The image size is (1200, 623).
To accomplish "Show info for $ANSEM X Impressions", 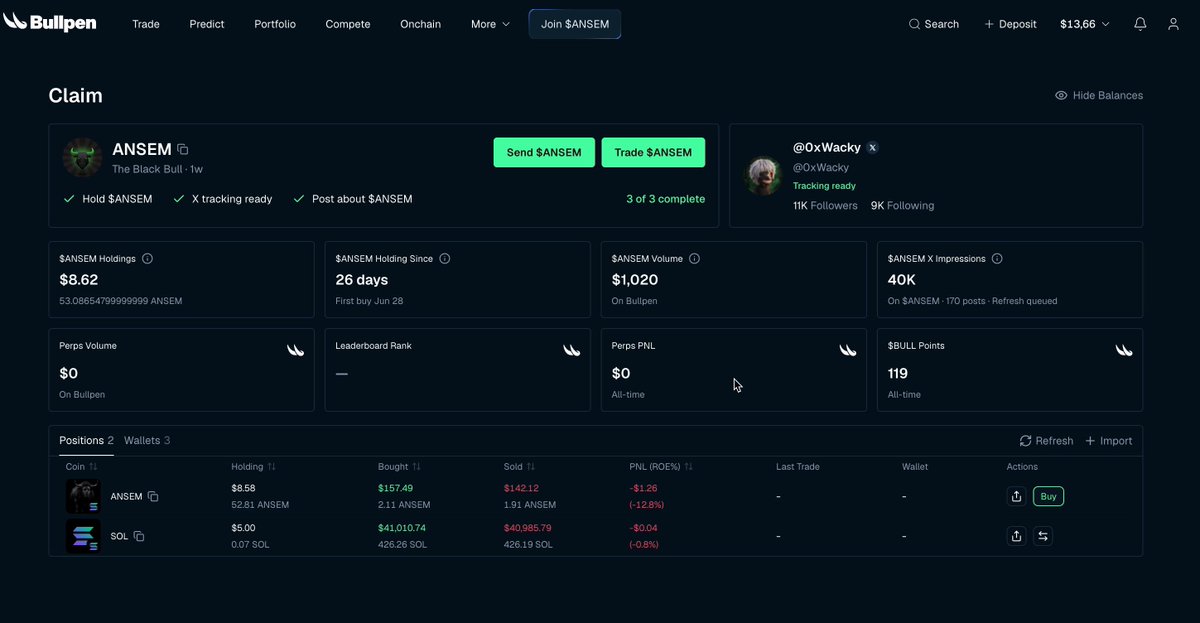I will (997, 258).
